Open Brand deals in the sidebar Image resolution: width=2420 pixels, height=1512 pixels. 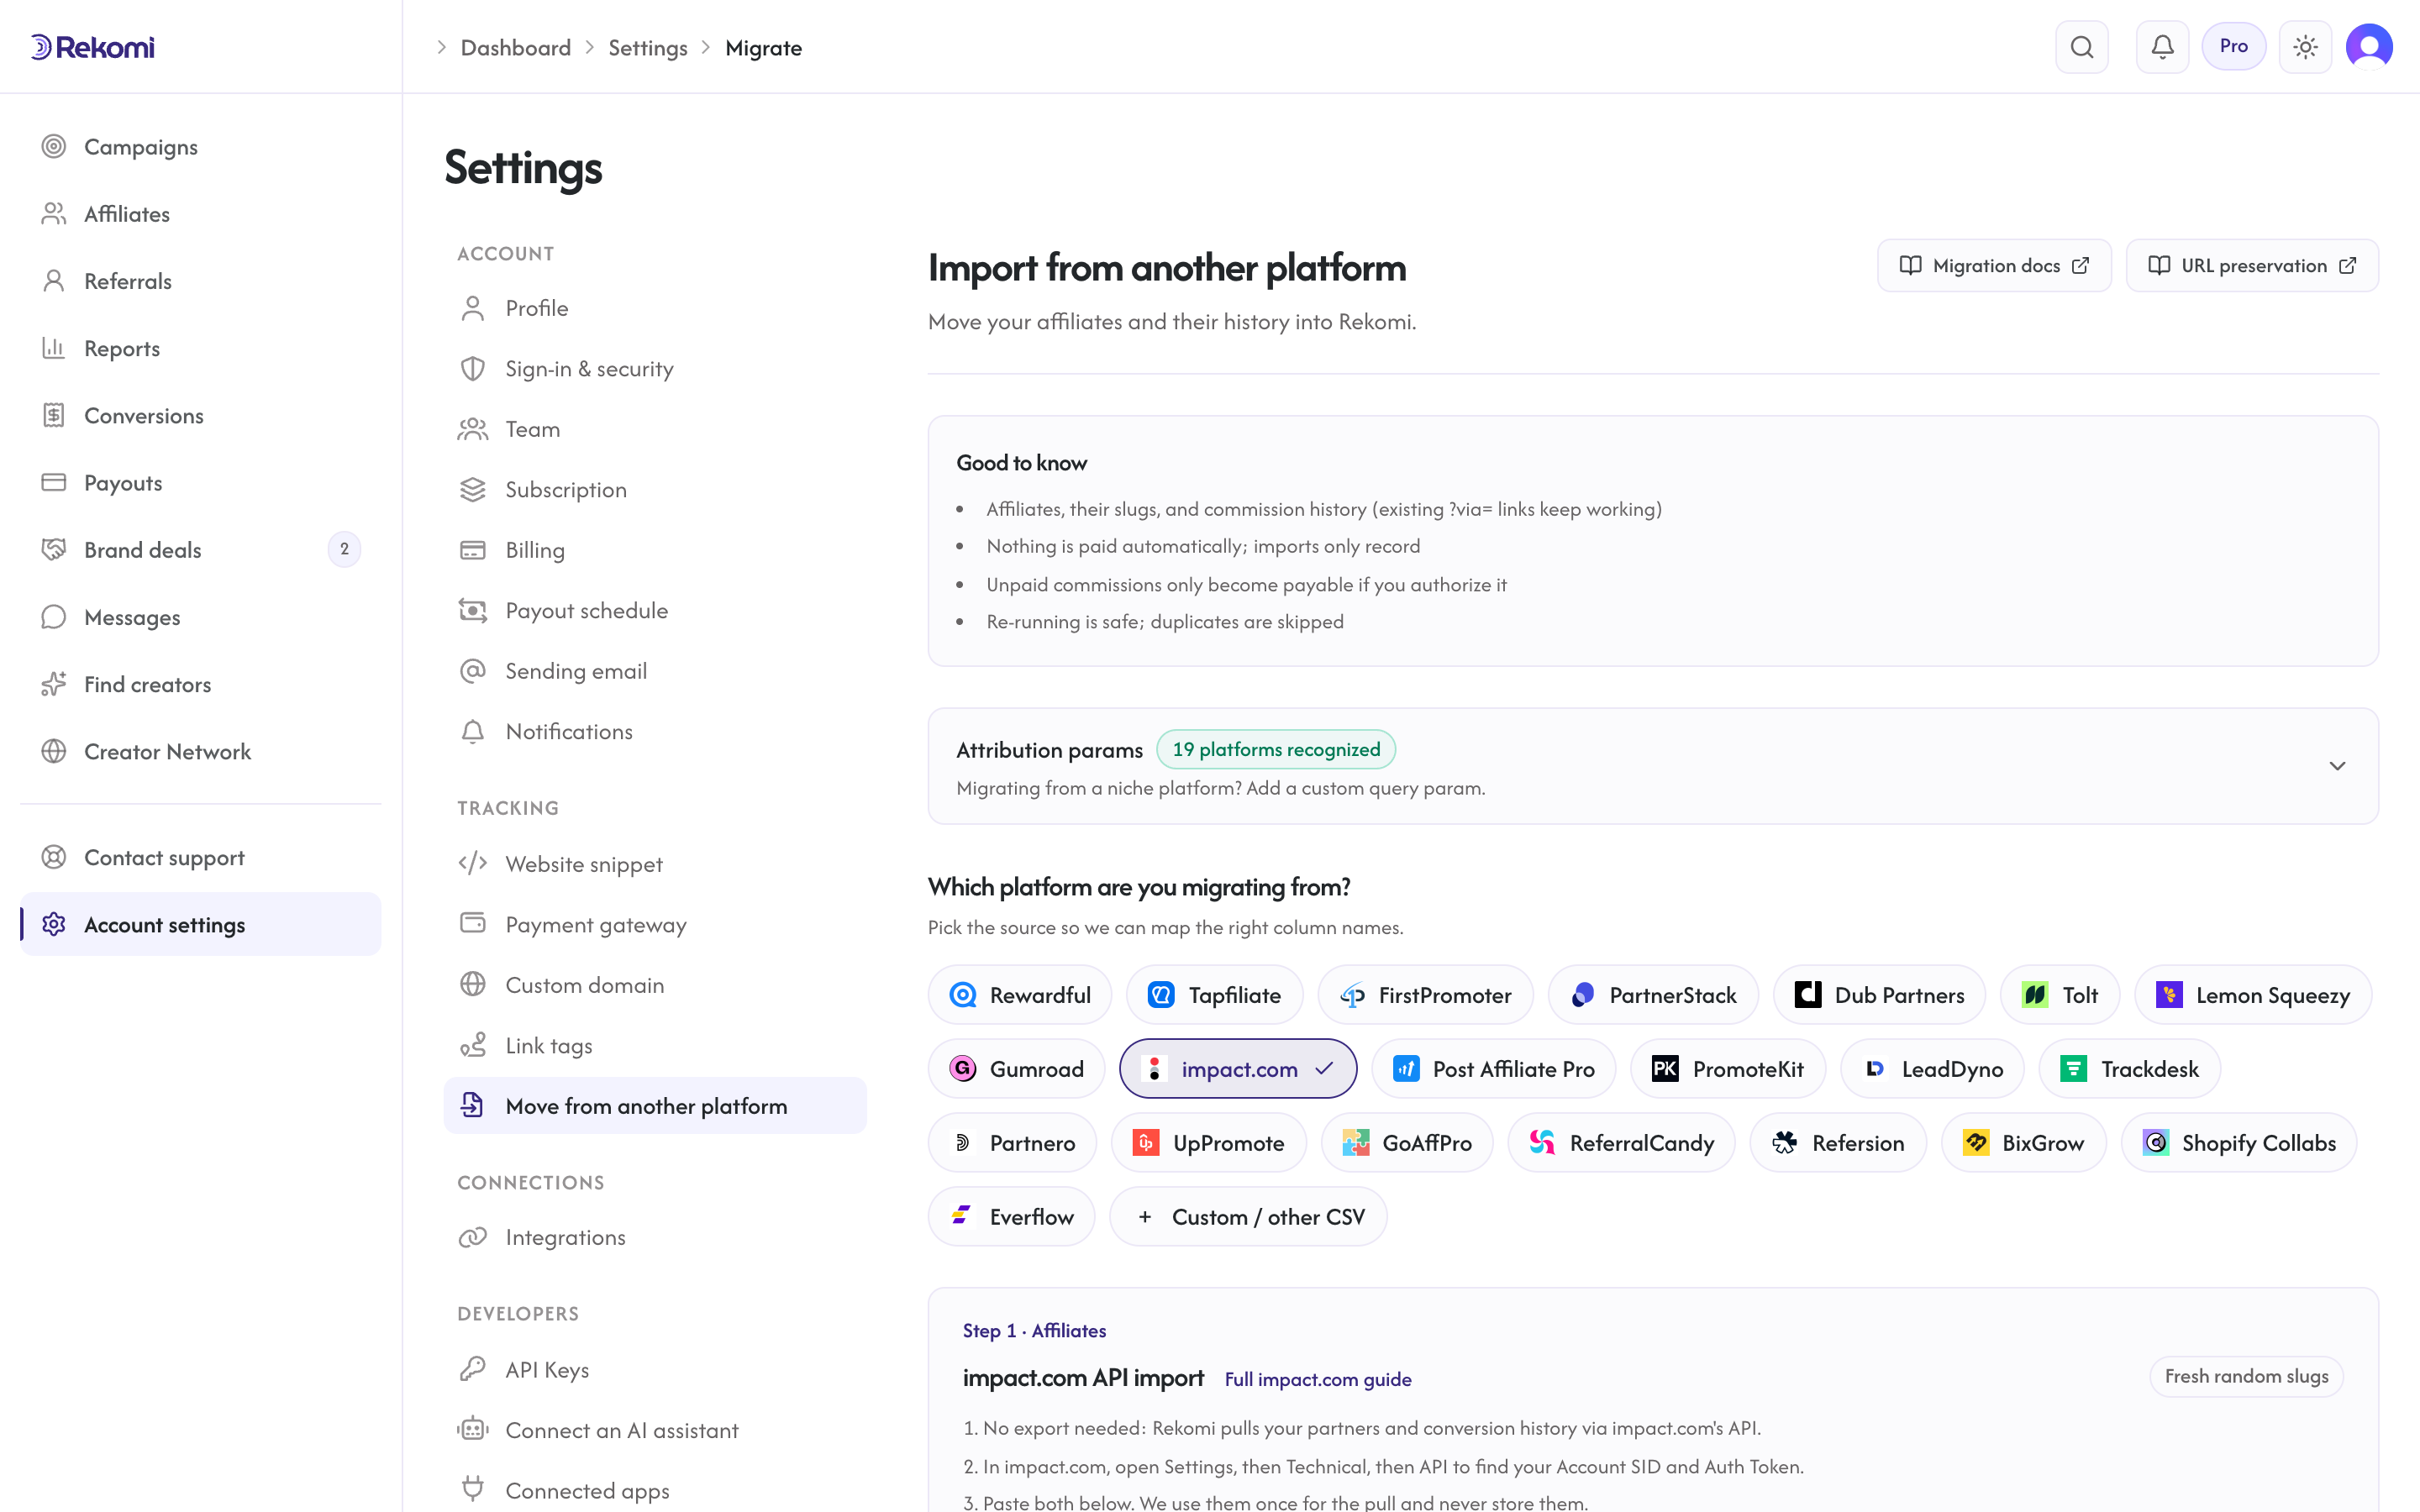point(200,550)
